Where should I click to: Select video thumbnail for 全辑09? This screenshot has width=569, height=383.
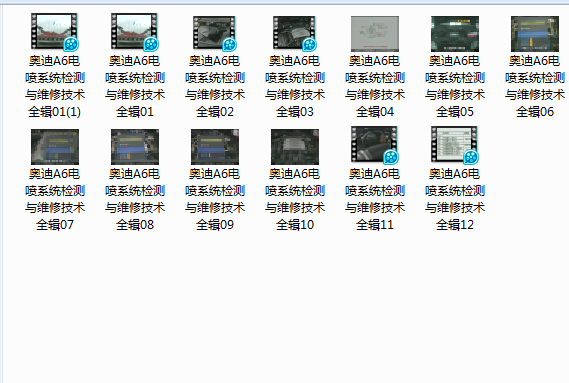[215, 147]
